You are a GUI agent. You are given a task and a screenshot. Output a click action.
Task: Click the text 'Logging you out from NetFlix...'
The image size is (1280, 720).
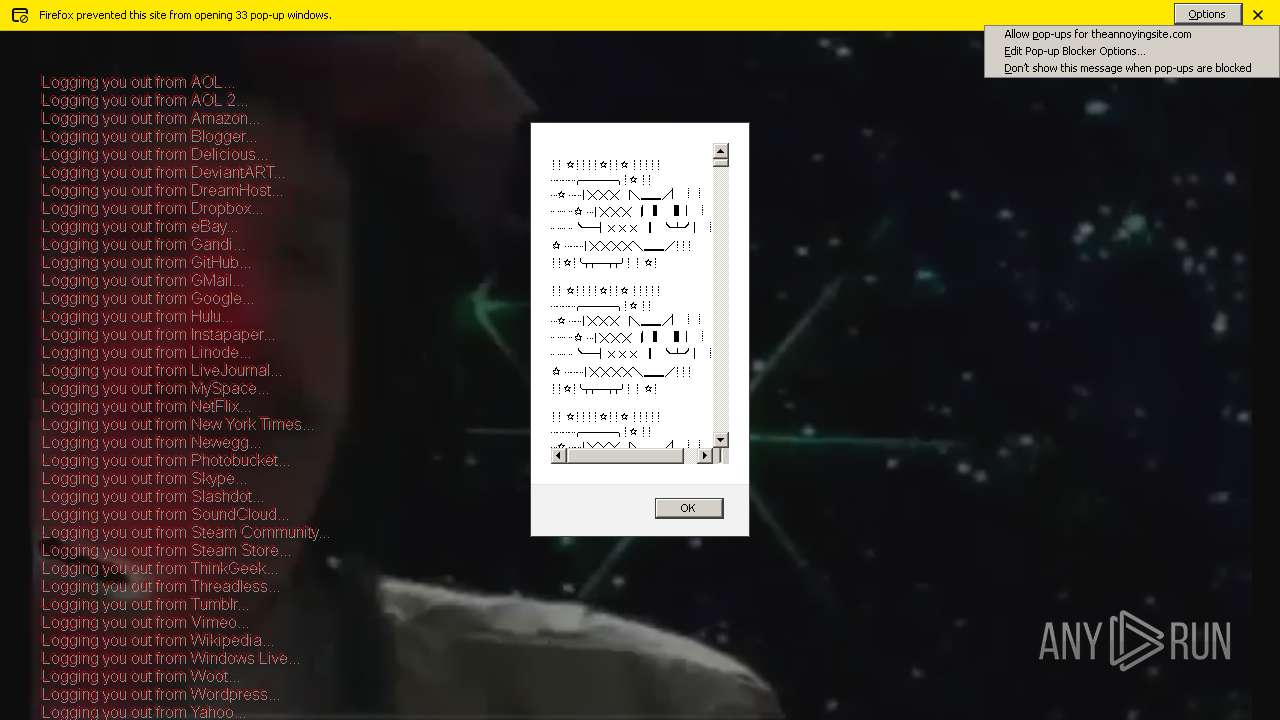click(x=146, y=406)
